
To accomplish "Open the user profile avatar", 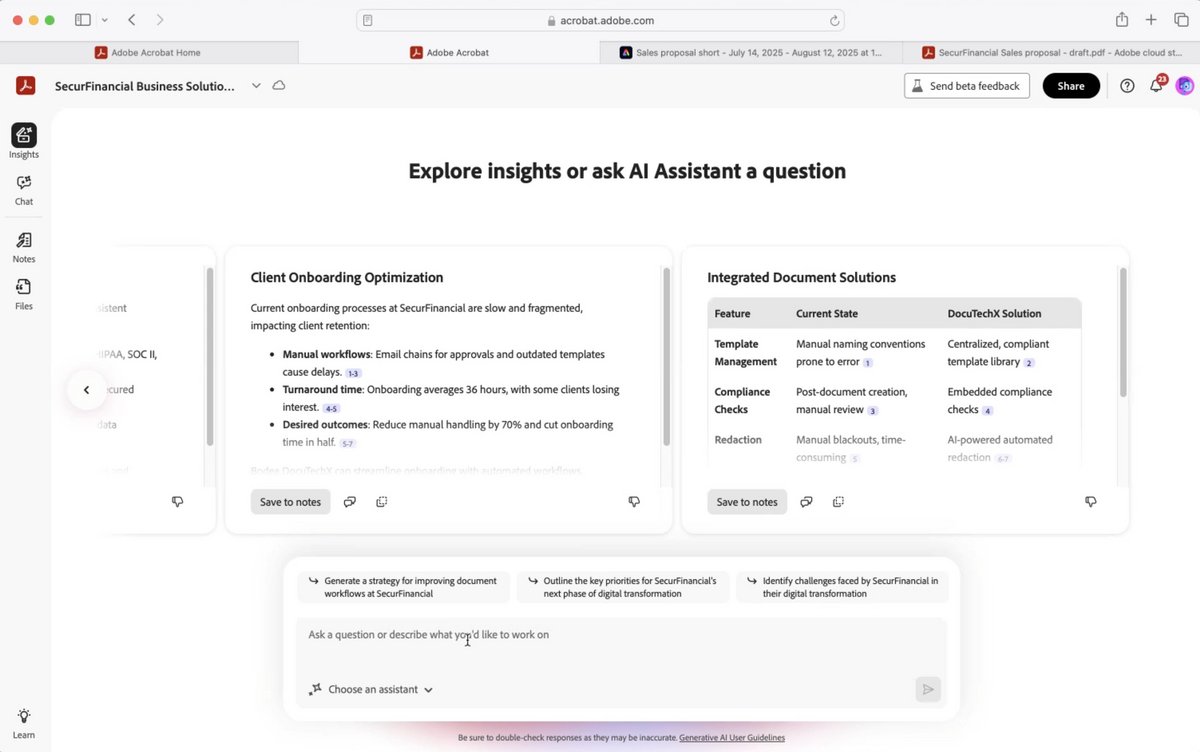I will coord(1185,86).
